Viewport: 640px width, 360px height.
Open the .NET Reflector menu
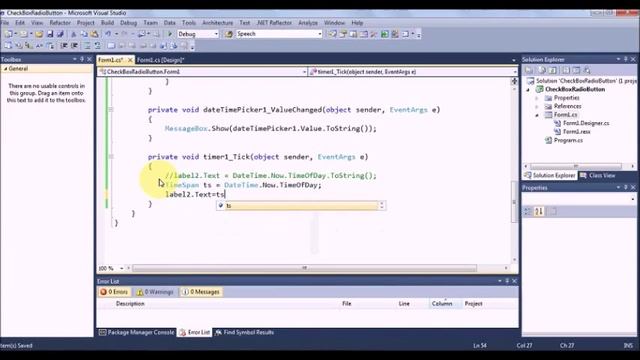(274, 23)
